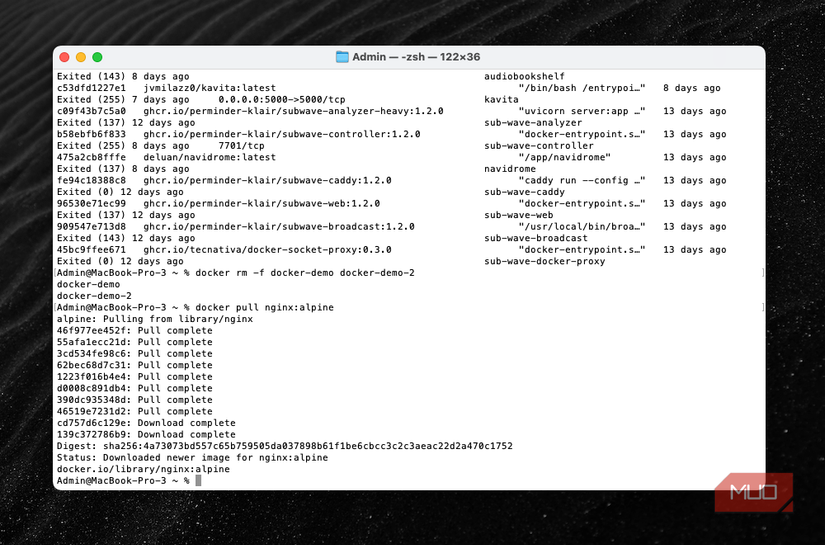Click the container ID fe94c18388c8

(x=92, y=180)
